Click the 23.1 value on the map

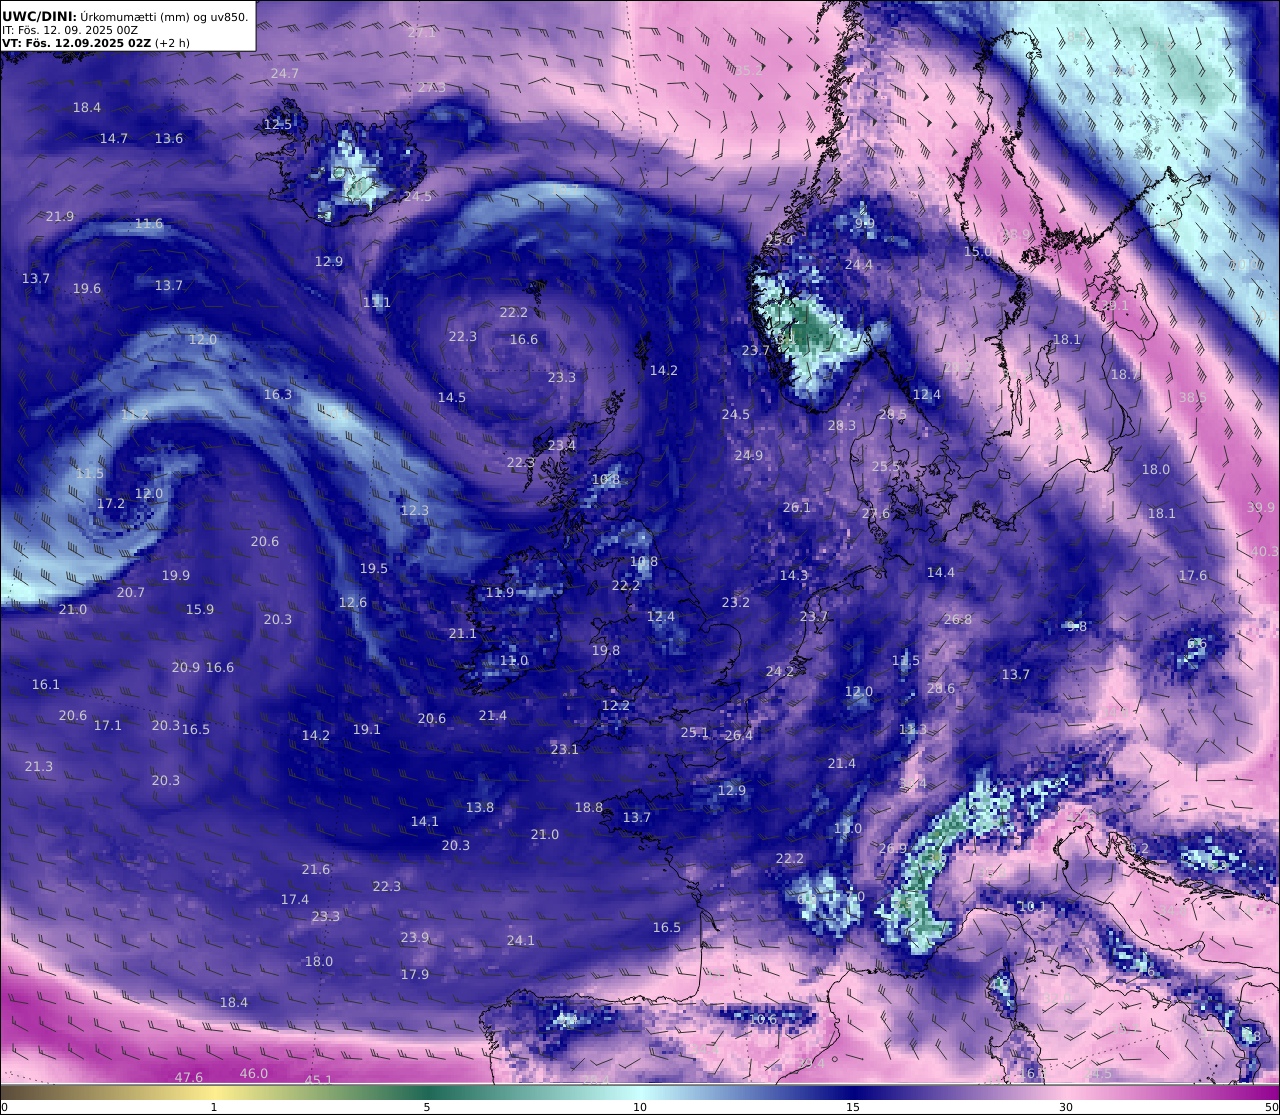coord(565,750)
